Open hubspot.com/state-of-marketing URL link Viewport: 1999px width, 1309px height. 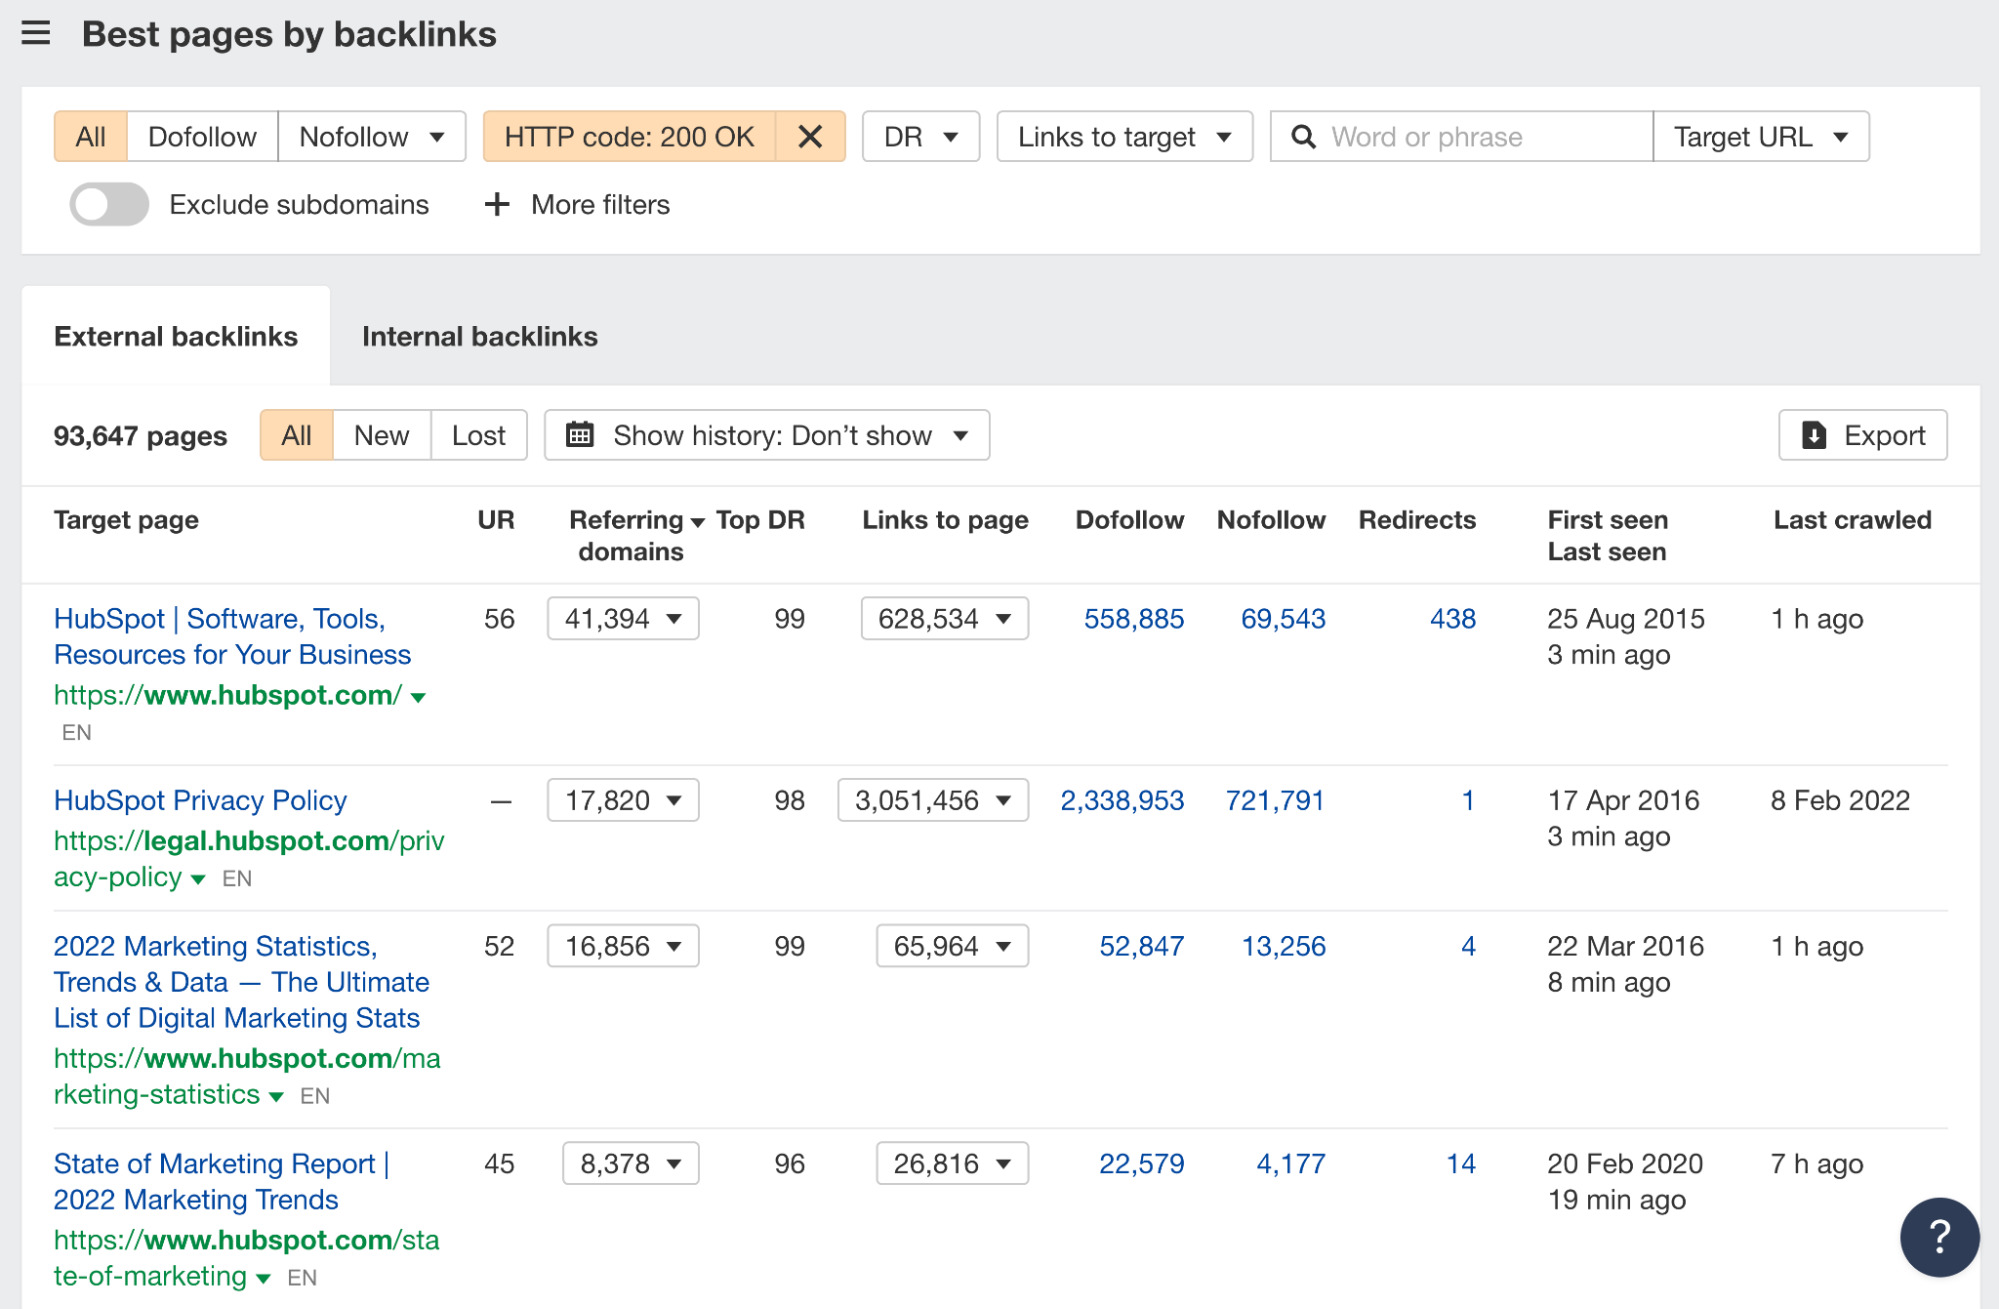pos(246,1258)
